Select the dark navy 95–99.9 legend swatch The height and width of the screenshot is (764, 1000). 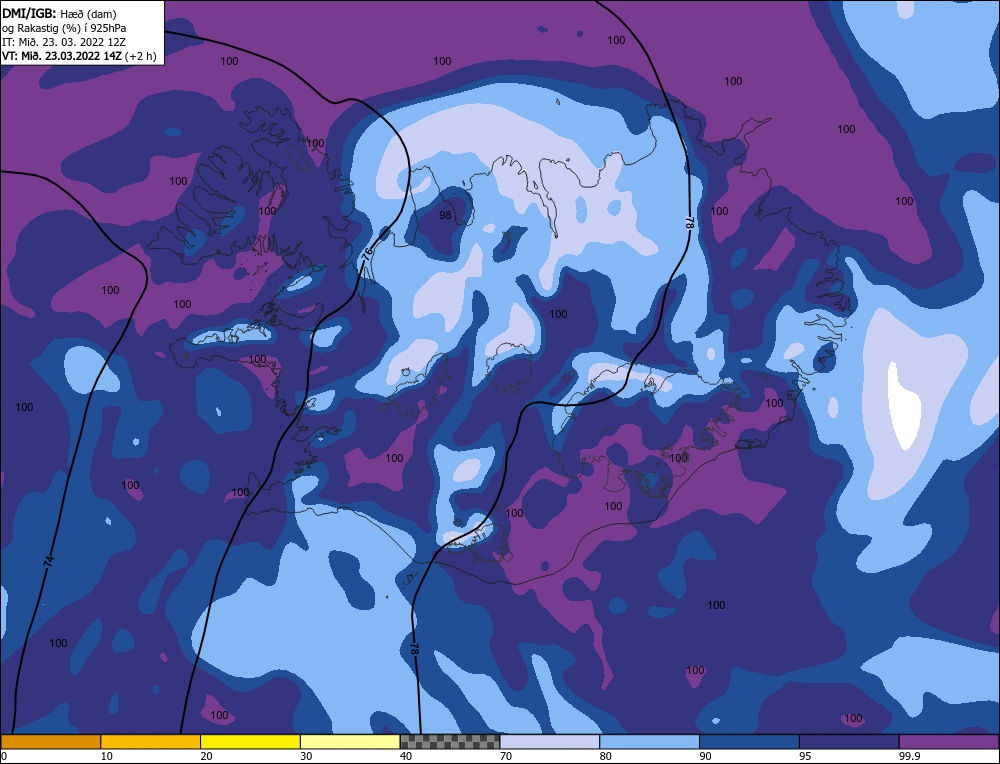[x=849, y=742]
